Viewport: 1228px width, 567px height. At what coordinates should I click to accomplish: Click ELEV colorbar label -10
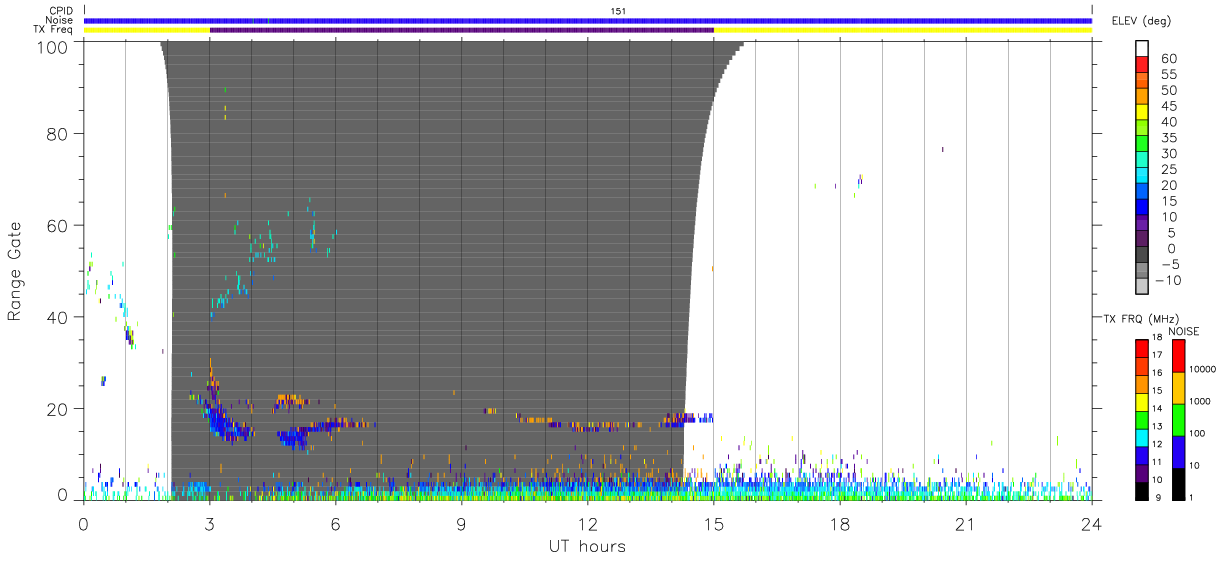1169,279
